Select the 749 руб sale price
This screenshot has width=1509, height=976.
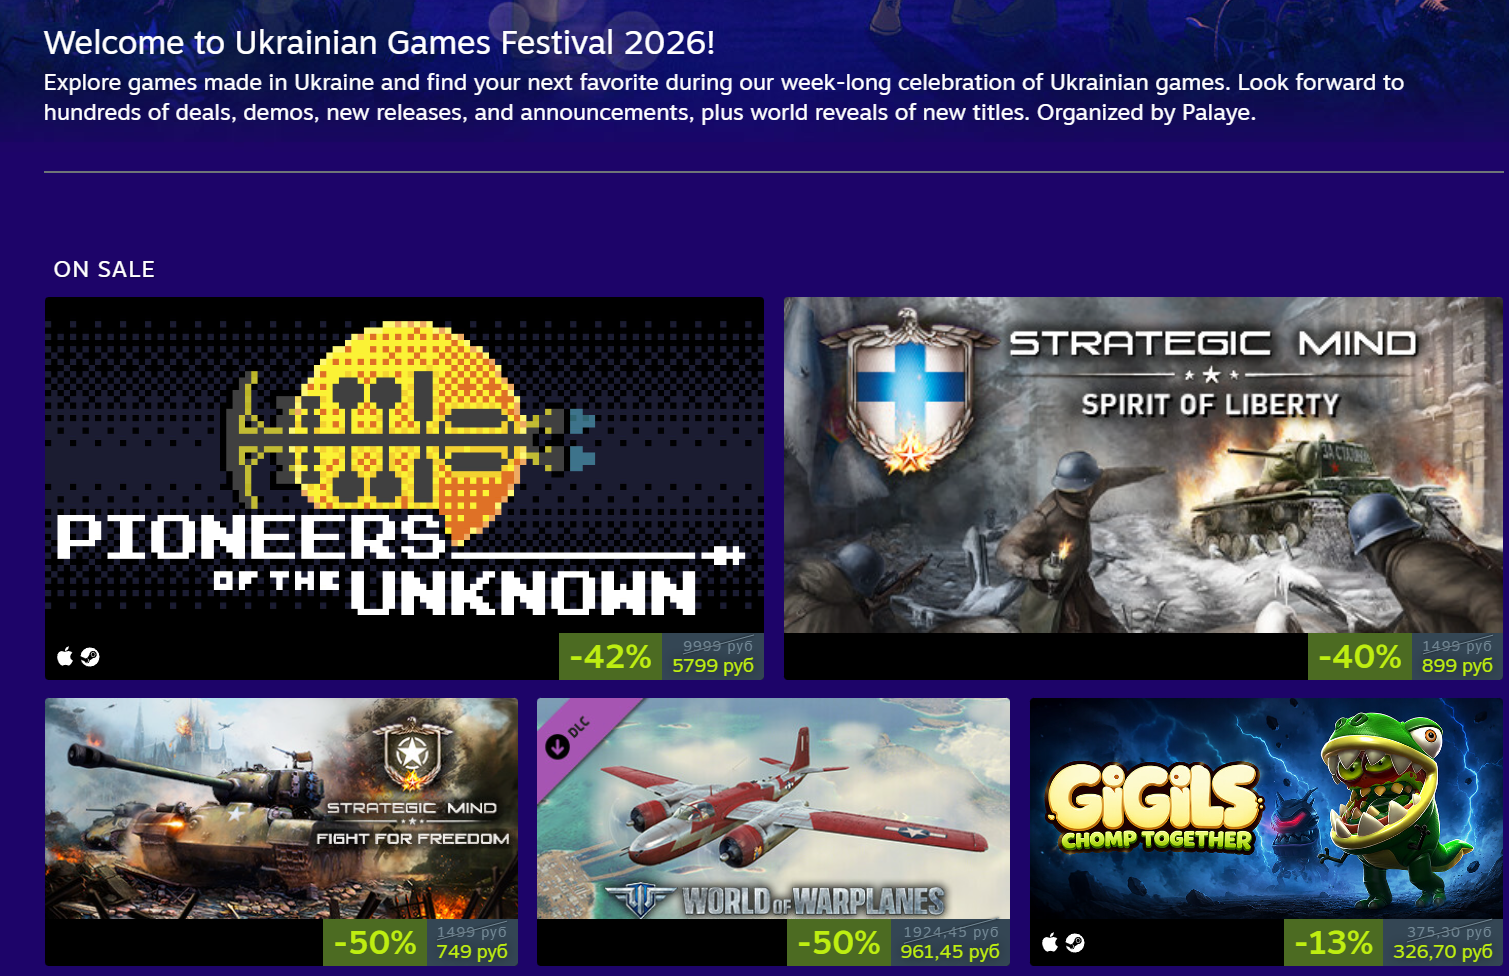(472, 951)
